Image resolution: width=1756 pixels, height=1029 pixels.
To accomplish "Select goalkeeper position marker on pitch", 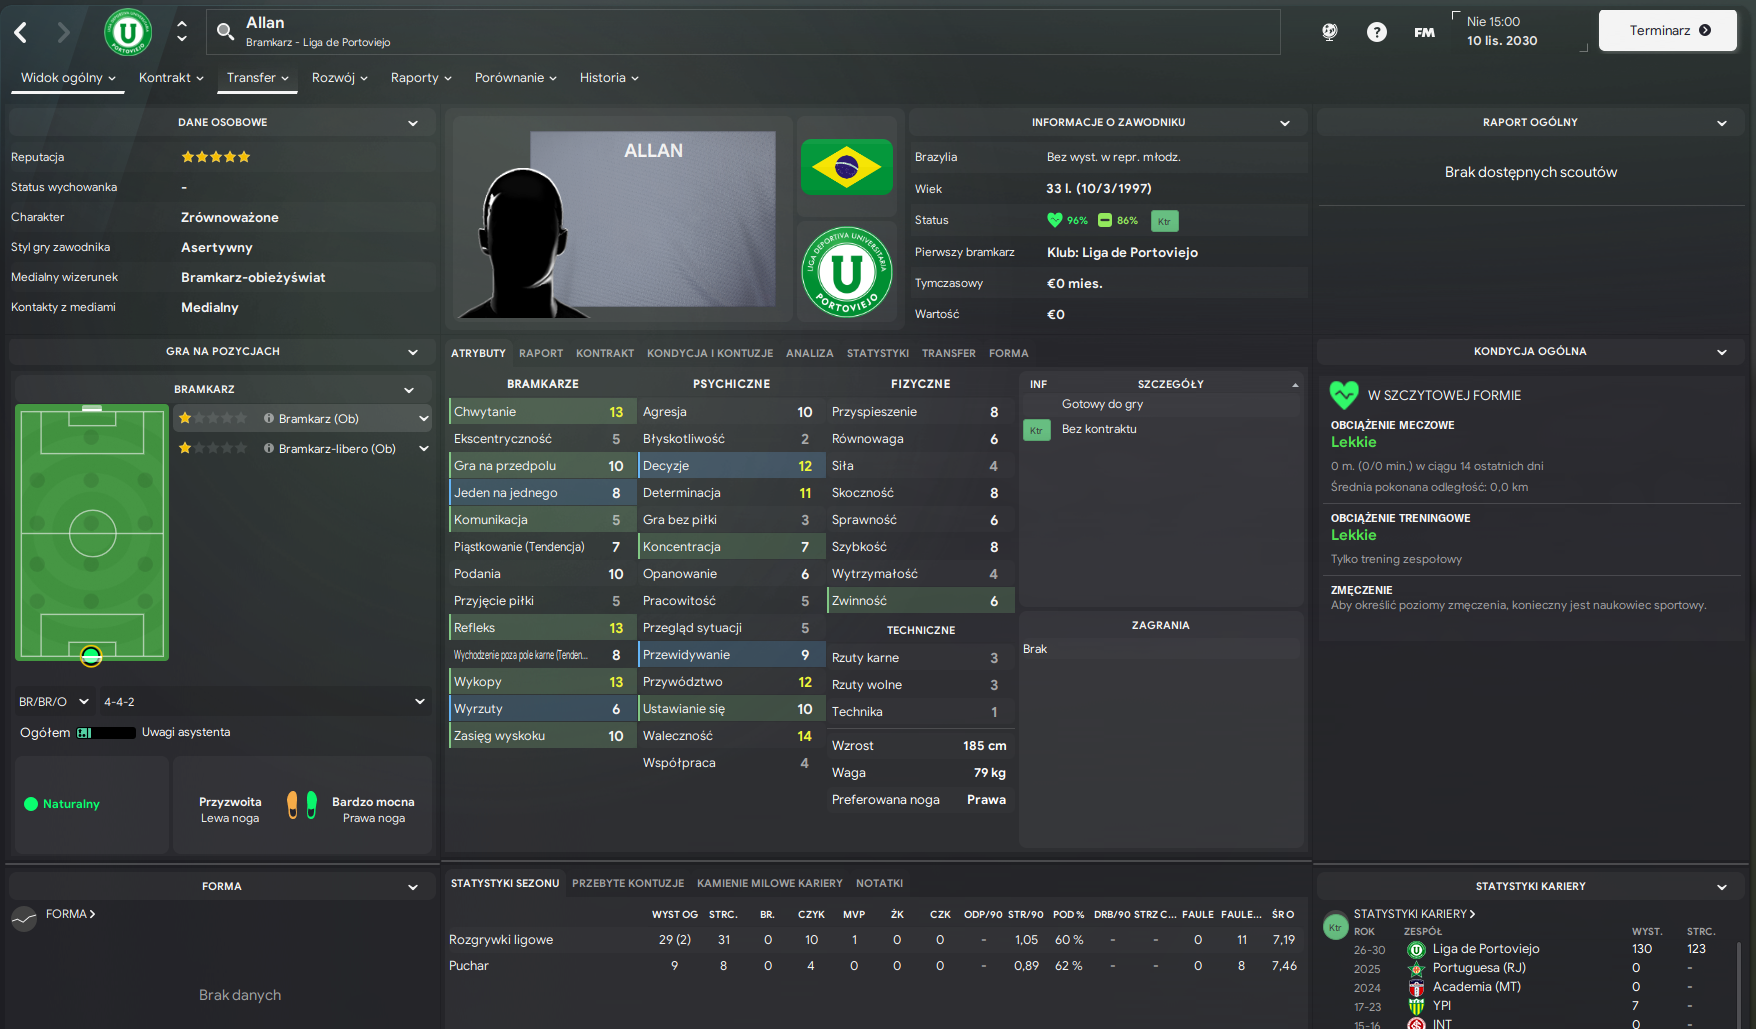I will 91,656.
